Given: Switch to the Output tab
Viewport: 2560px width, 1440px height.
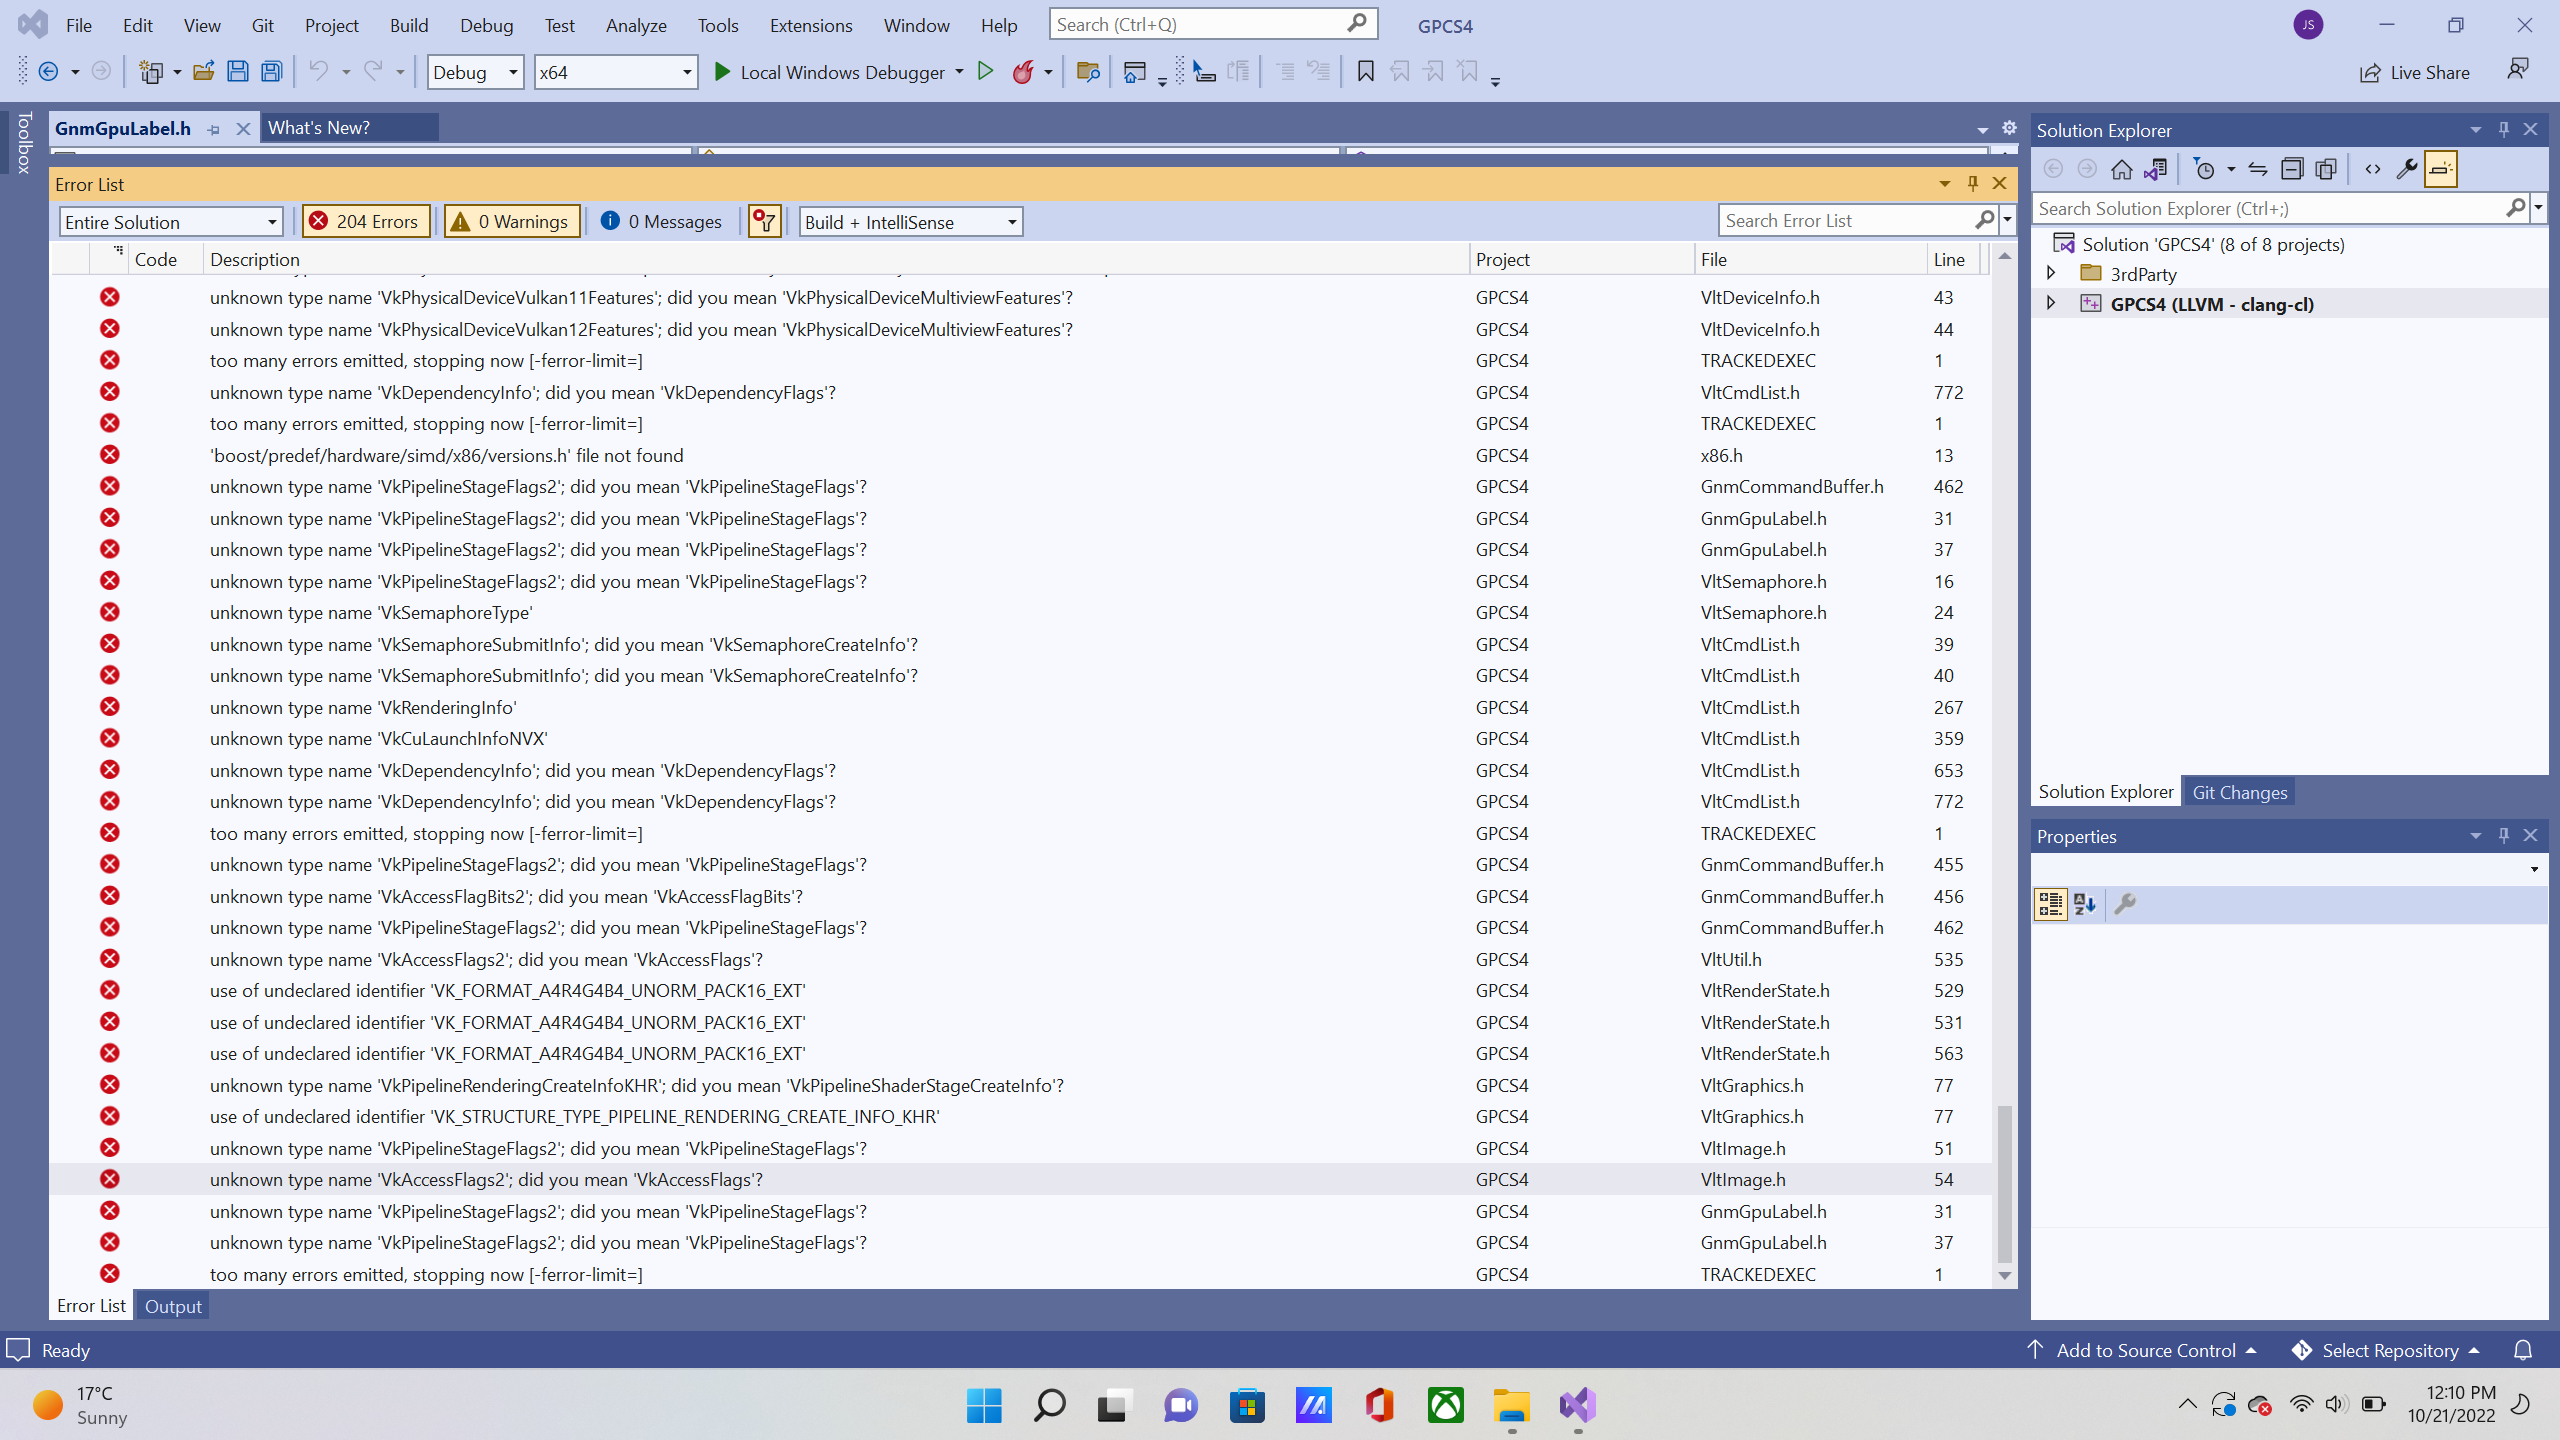Looking at the screenshot, I should click(x=173, y=1306).
